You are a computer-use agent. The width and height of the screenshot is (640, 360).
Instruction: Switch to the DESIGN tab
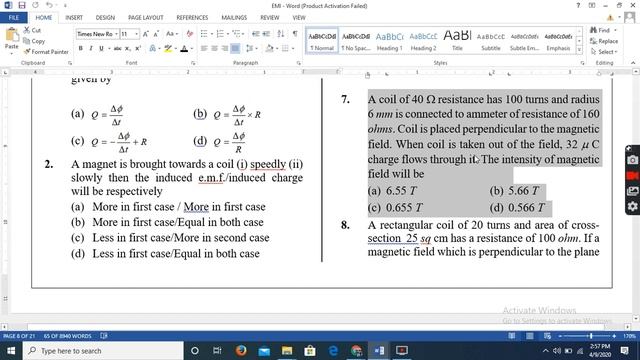[105, 18]
